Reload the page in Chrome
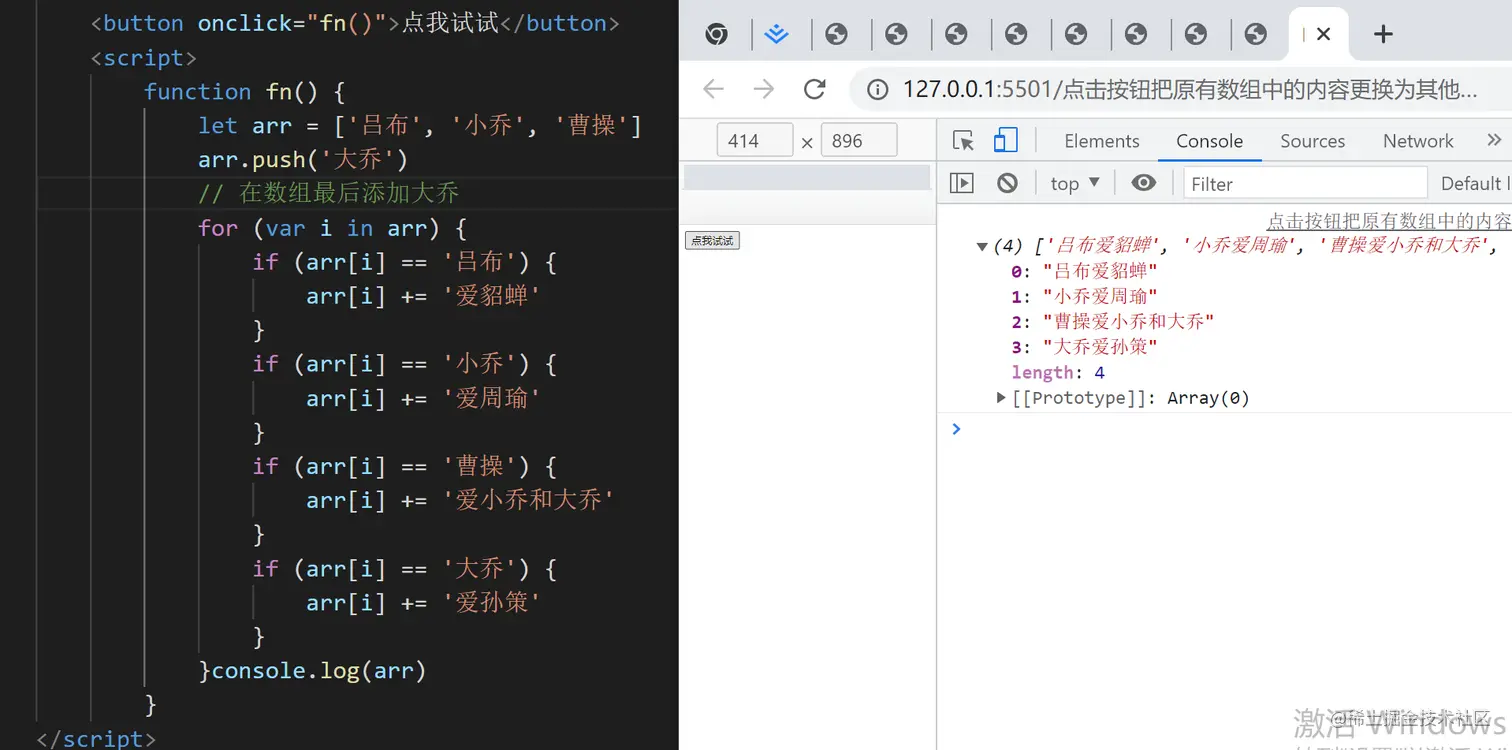 [x=815, y=89]
